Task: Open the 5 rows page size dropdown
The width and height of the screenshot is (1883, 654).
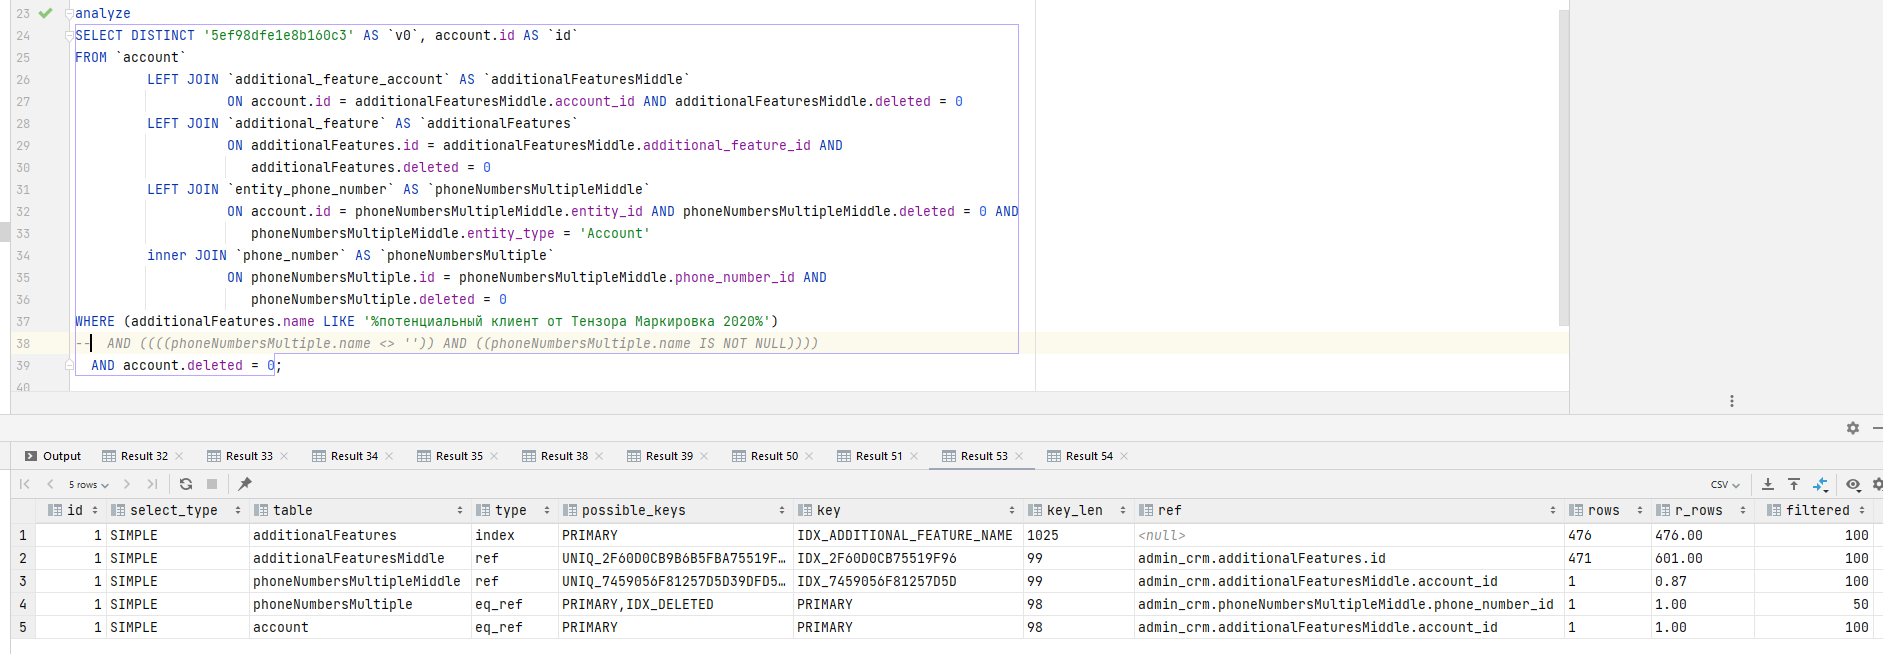Action: pos(88,484)
